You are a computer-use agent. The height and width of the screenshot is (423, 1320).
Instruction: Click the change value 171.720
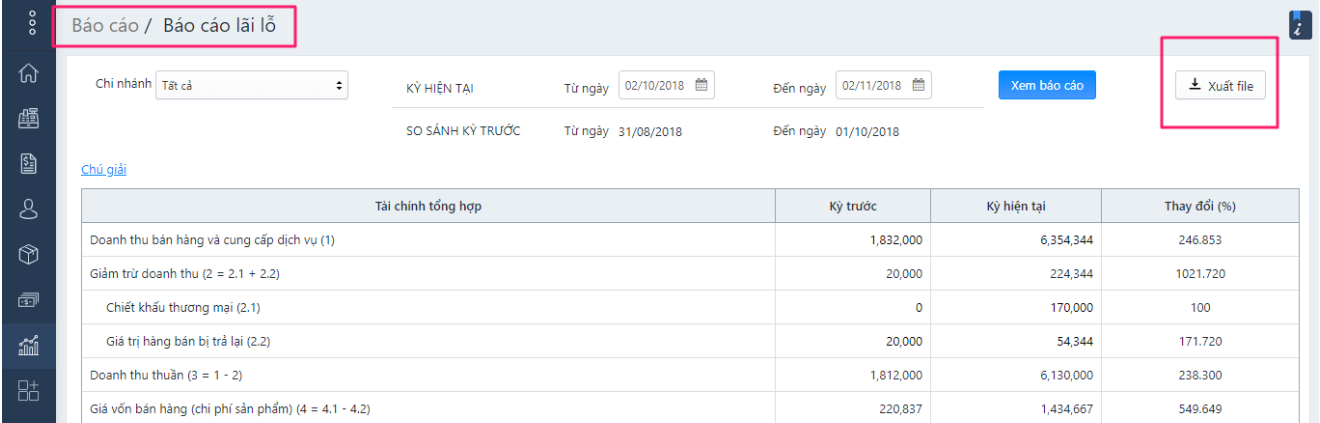coord(1200,342)
